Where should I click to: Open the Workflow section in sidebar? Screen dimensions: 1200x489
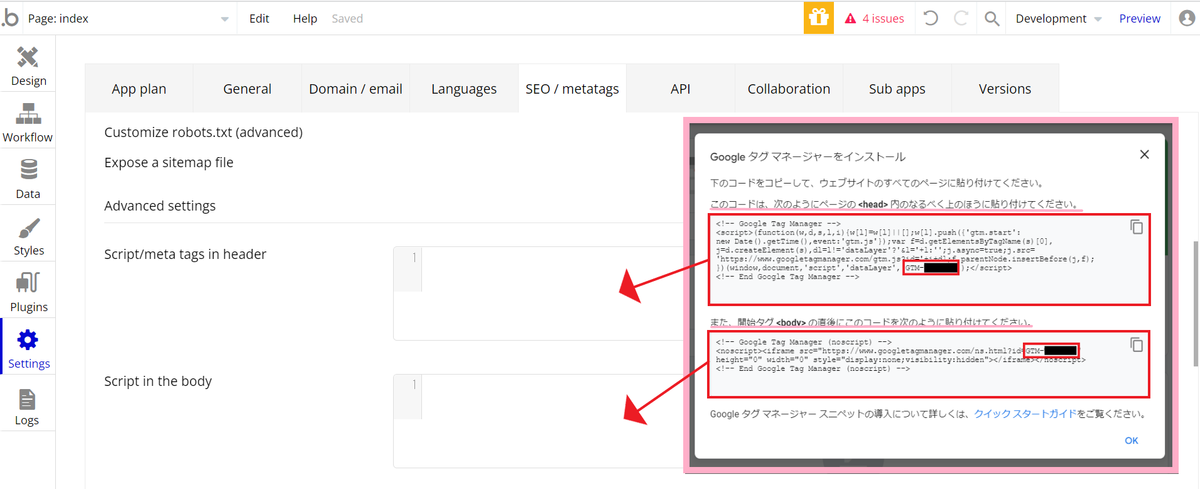pyautogui.click(x=28, y=122)
